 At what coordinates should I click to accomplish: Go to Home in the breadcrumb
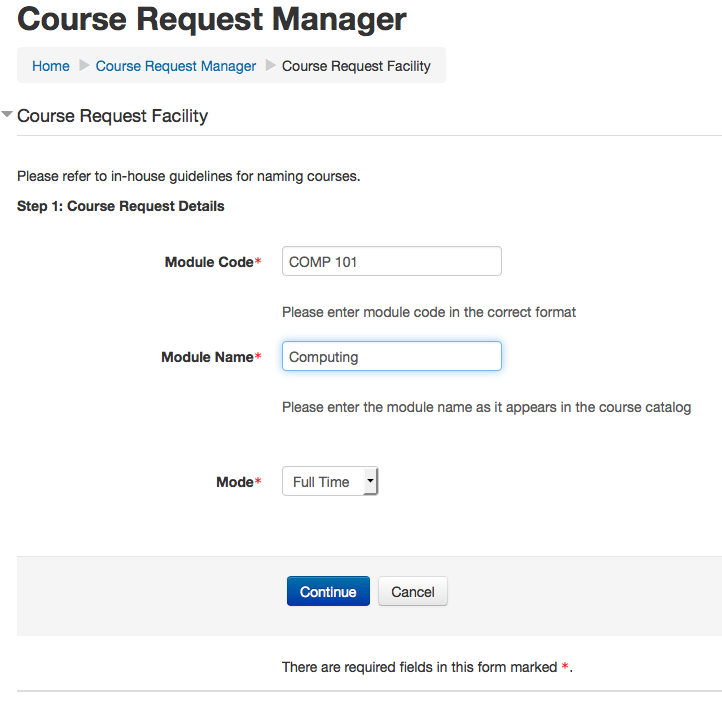pyautogui.click(x=51, y=66)
